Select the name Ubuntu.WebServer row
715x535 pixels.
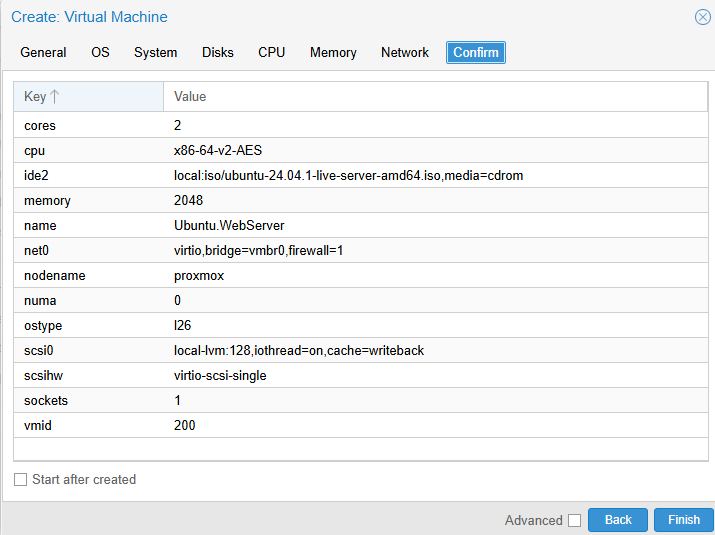point(361,225)
